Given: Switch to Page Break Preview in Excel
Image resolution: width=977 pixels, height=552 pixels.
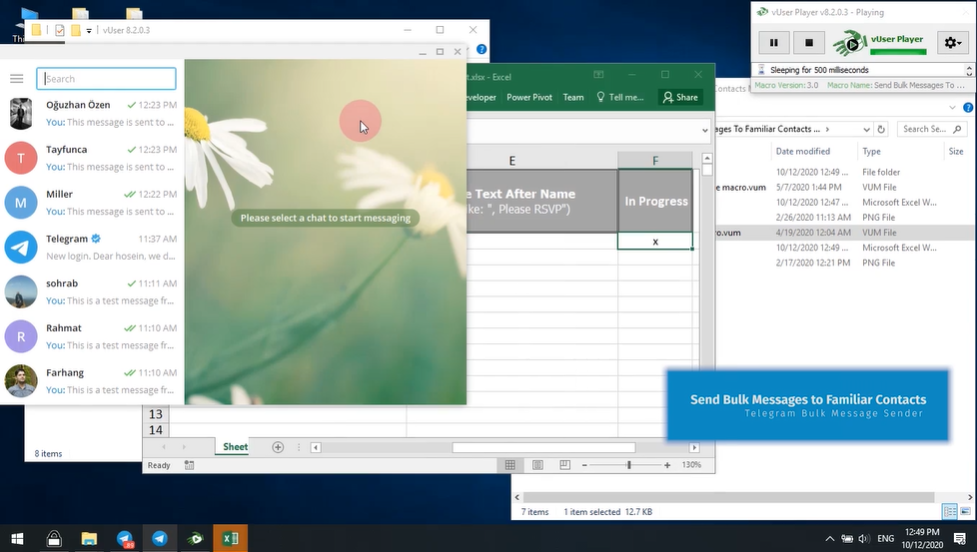Looking at the screenshot, I should pos(565,465).
